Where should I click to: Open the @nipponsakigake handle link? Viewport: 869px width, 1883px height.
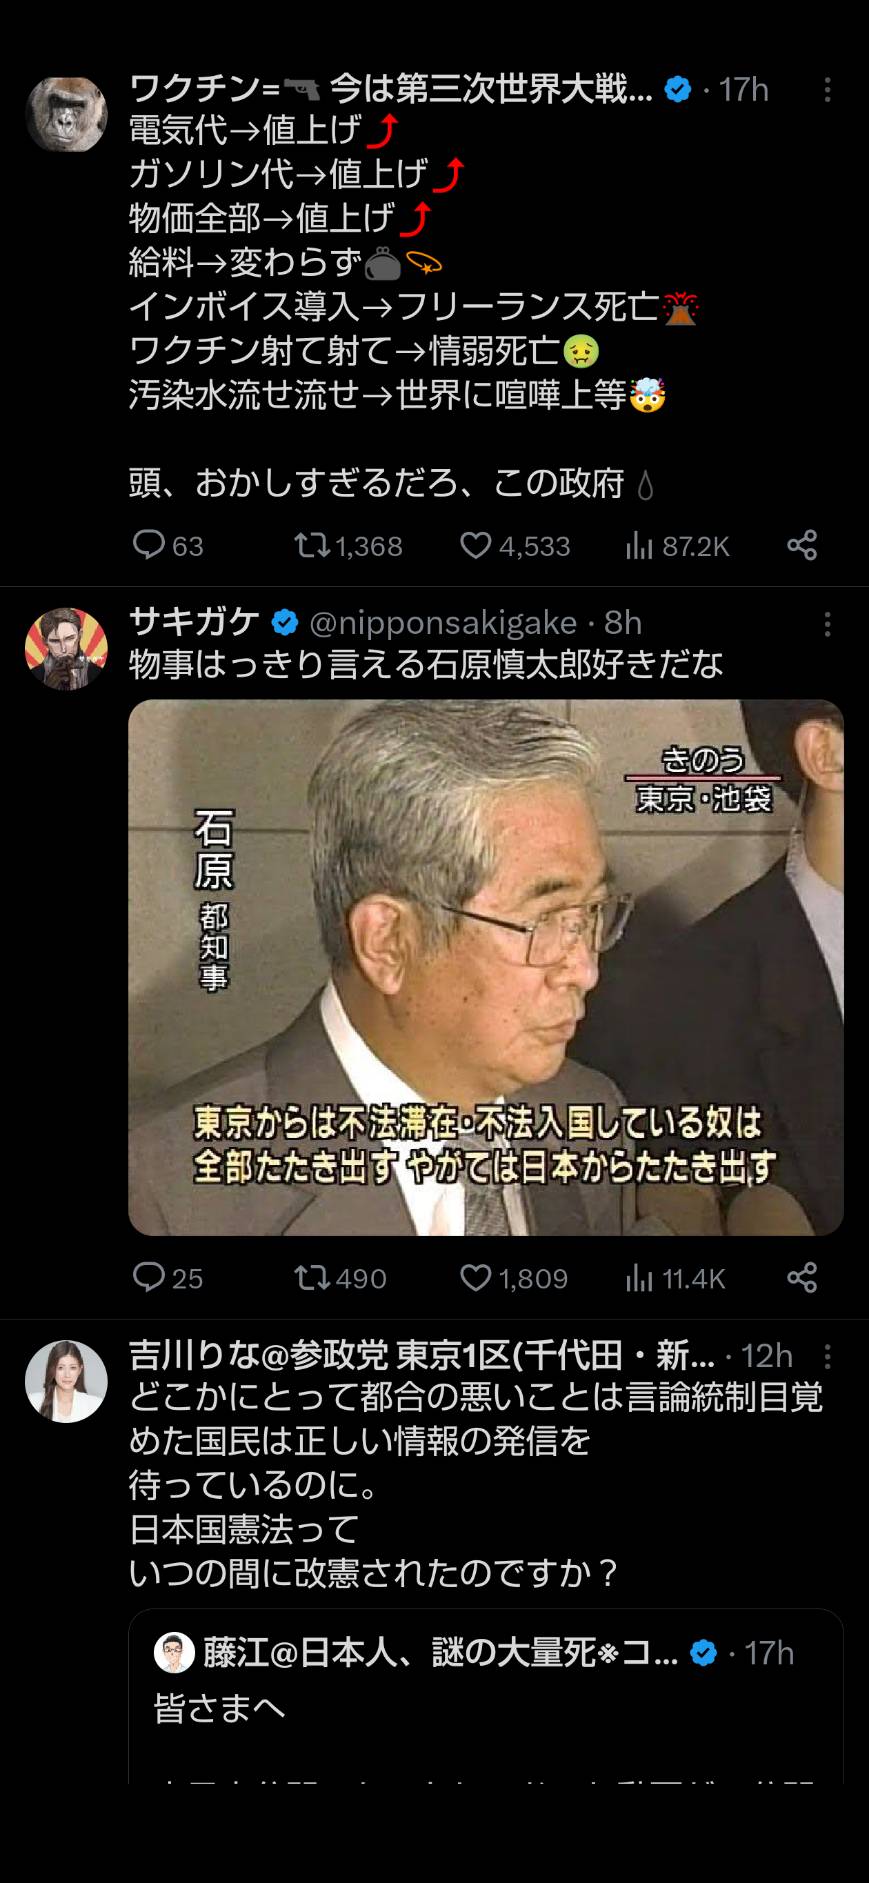(x=443, y=623)
